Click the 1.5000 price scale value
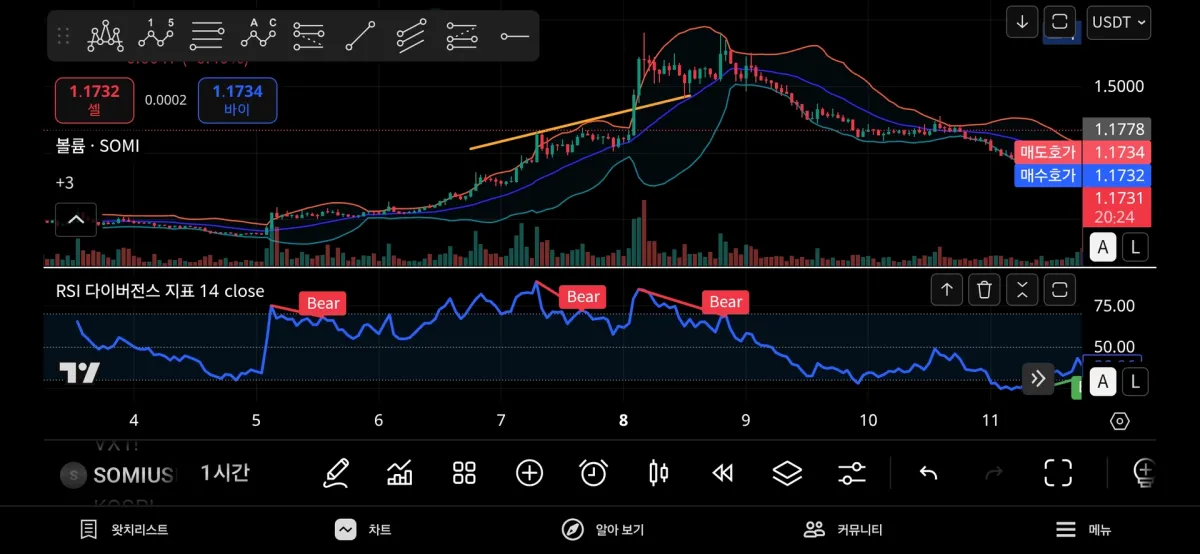This screenshot has height=554, width=1200. (x=1119, y=87)
